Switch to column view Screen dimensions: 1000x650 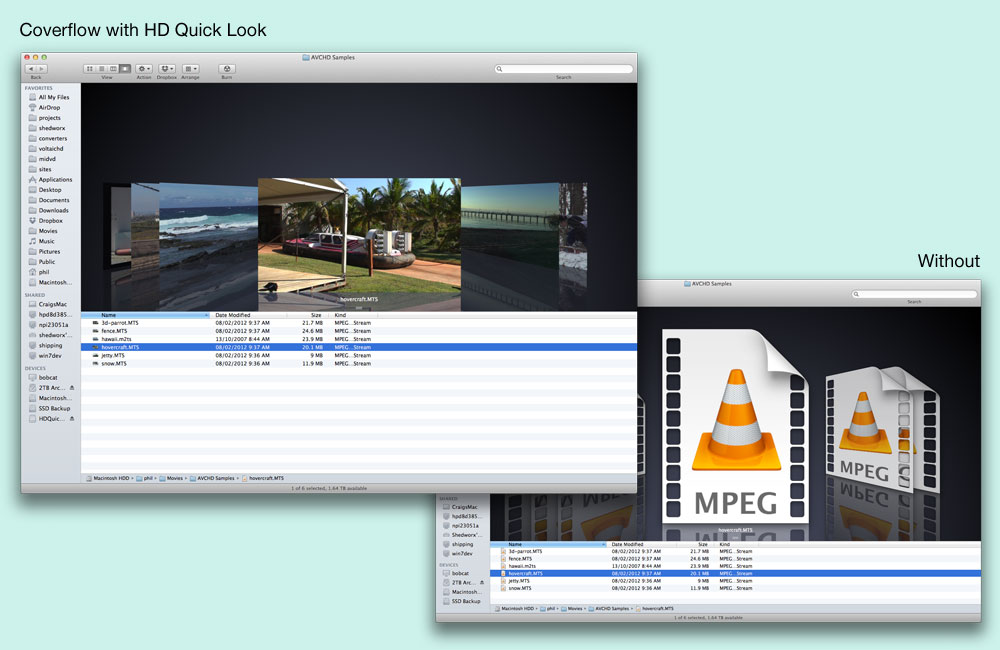114,69
